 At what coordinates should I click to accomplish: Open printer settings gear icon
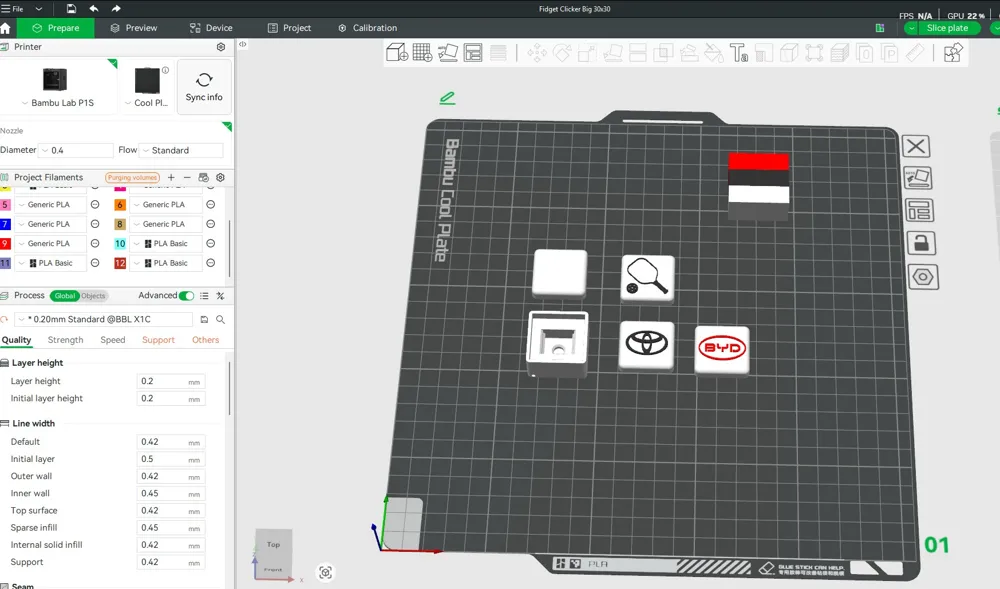click(221, 47)
